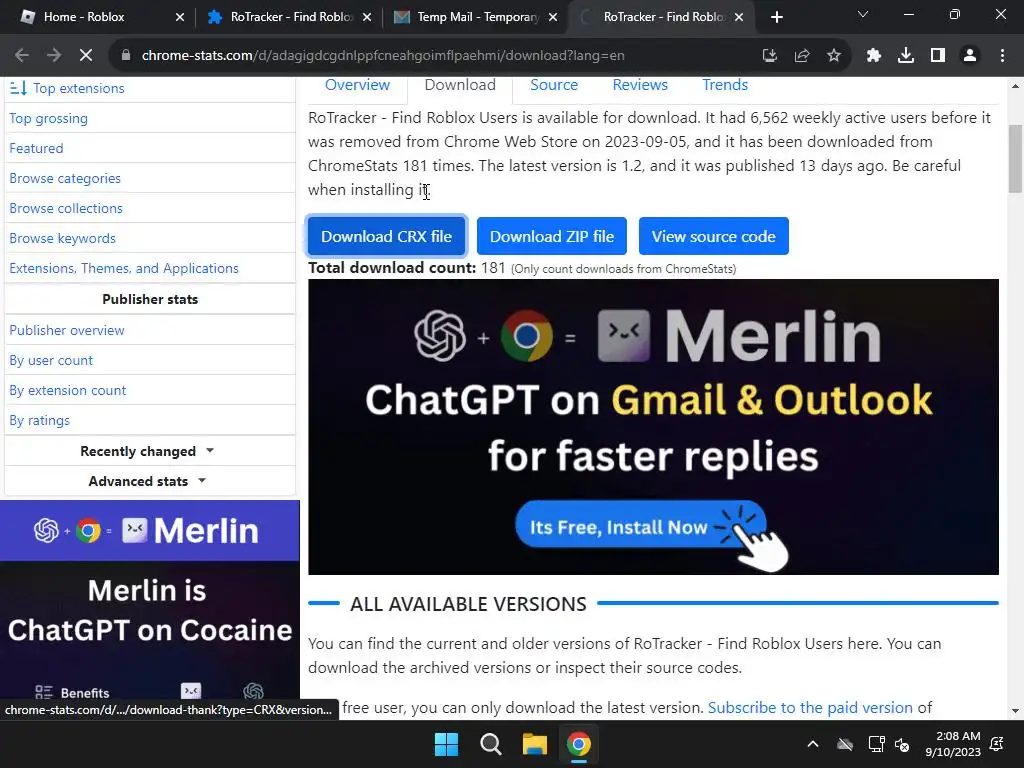1024x768 pixels.
Task: Open By extension count link
Action: tap(67, 391)
